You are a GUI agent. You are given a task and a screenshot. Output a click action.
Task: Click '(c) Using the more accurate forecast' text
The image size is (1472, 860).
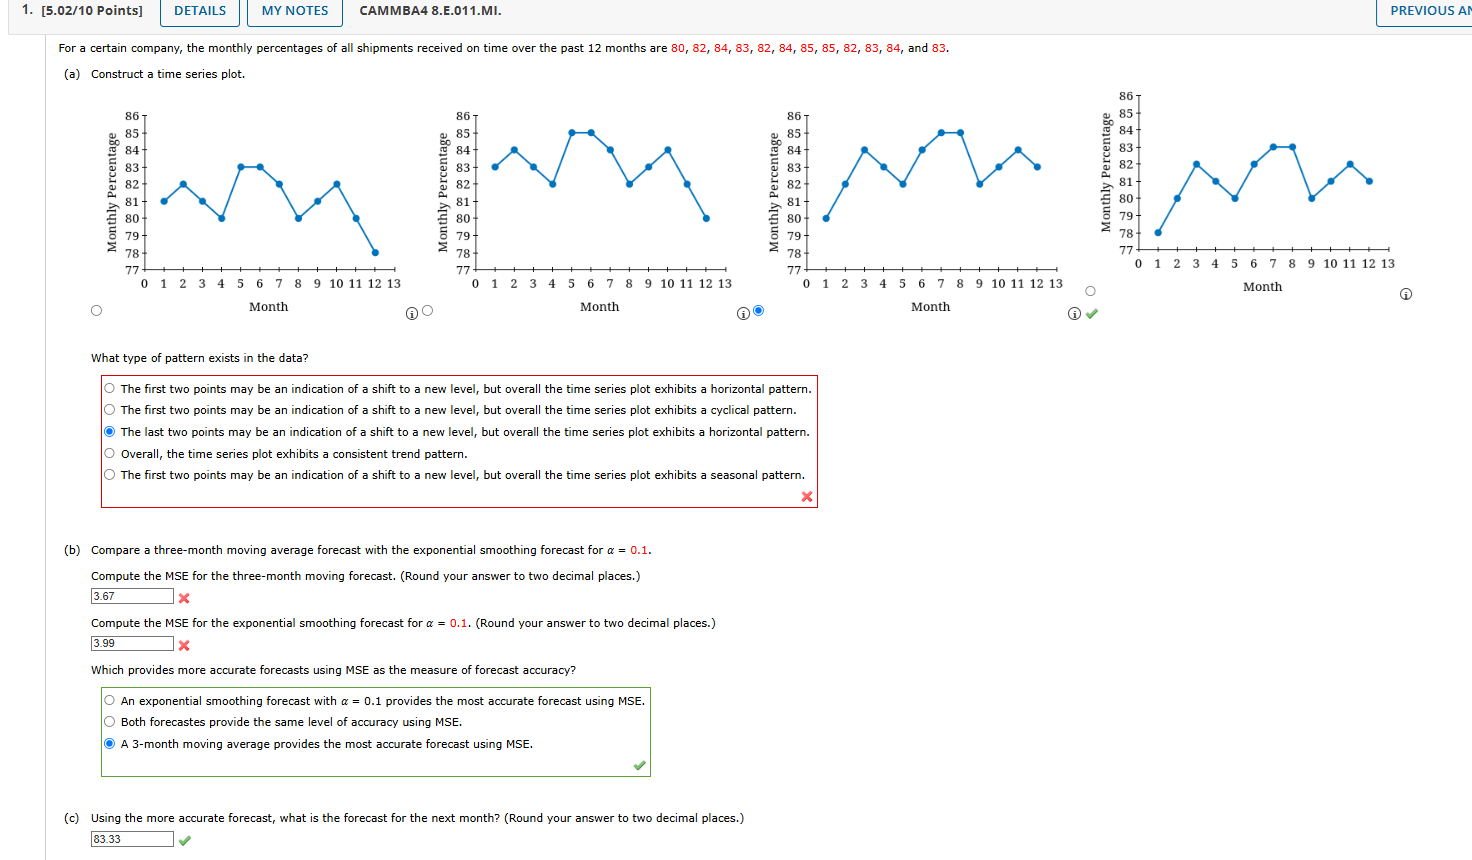click(404, 818)
